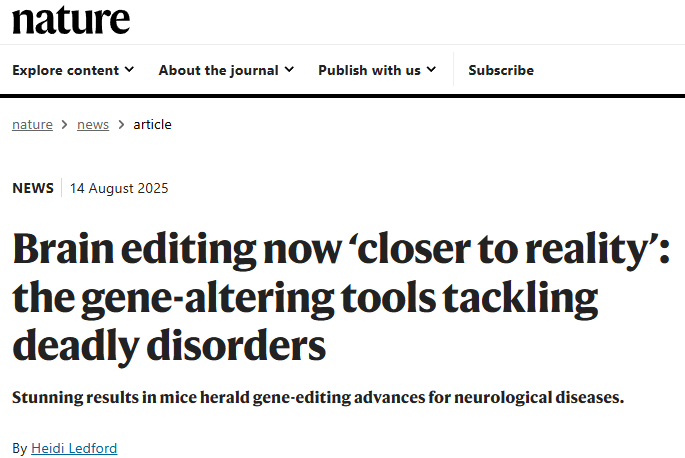Click the breadcrumb arrow after nature
The width and height of the screenshot is (685, 458).
tap(65, 125)
